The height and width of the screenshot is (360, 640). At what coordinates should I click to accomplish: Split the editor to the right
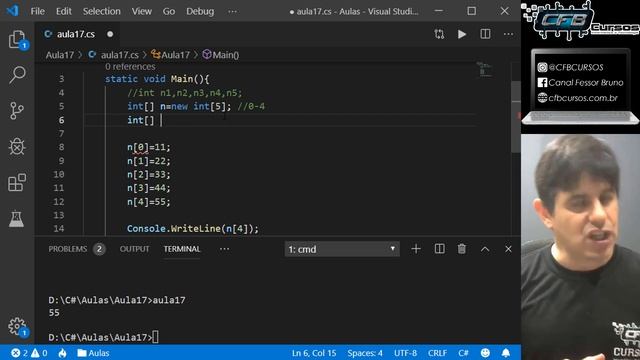[x=485, y=34]
